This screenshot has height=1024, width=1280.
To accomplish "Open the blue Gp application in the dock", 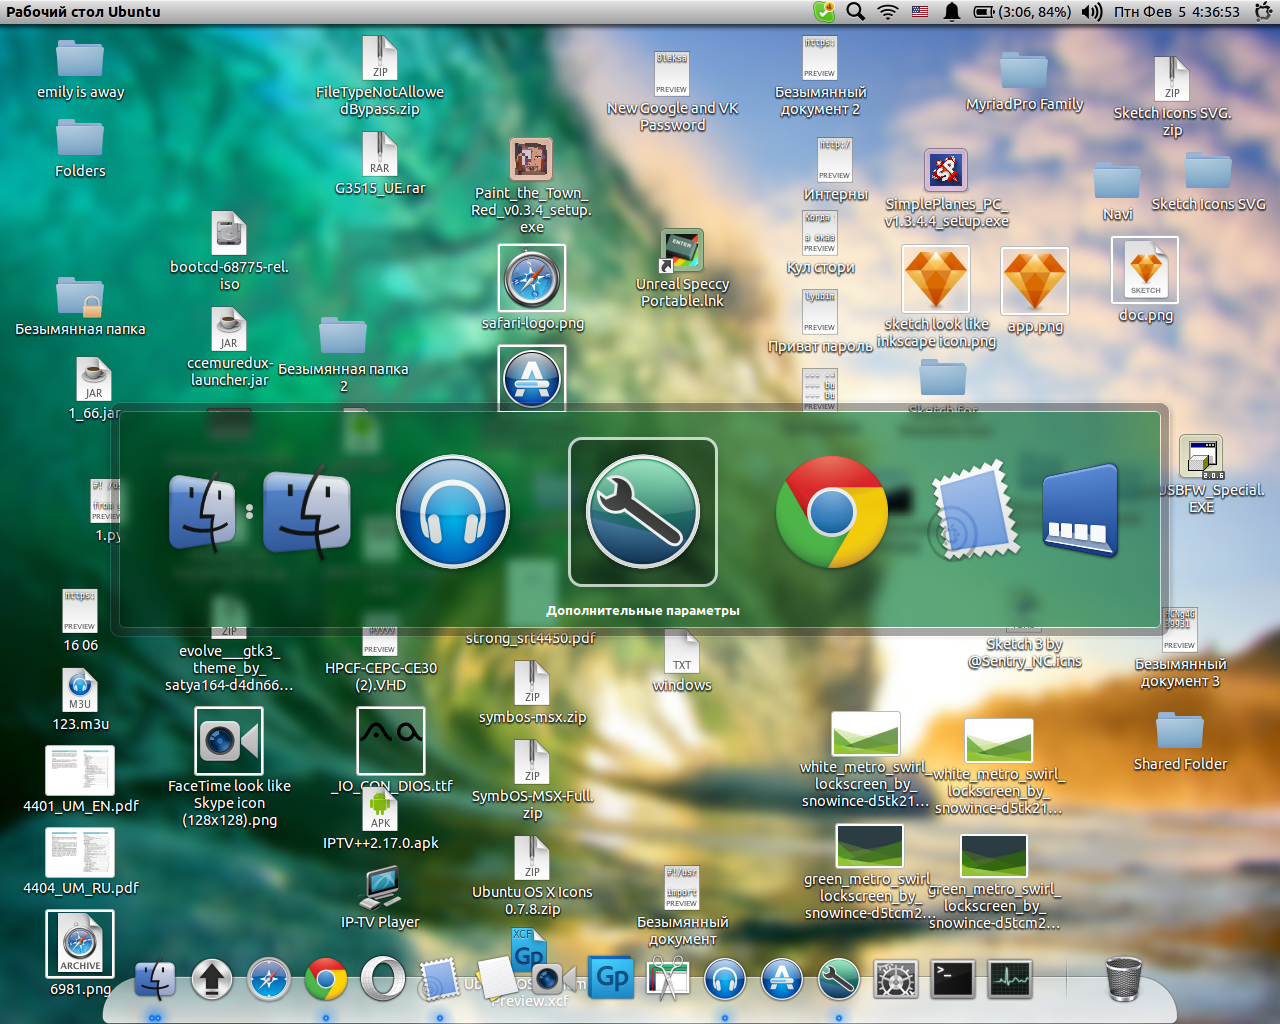I will tap(611, 979).
